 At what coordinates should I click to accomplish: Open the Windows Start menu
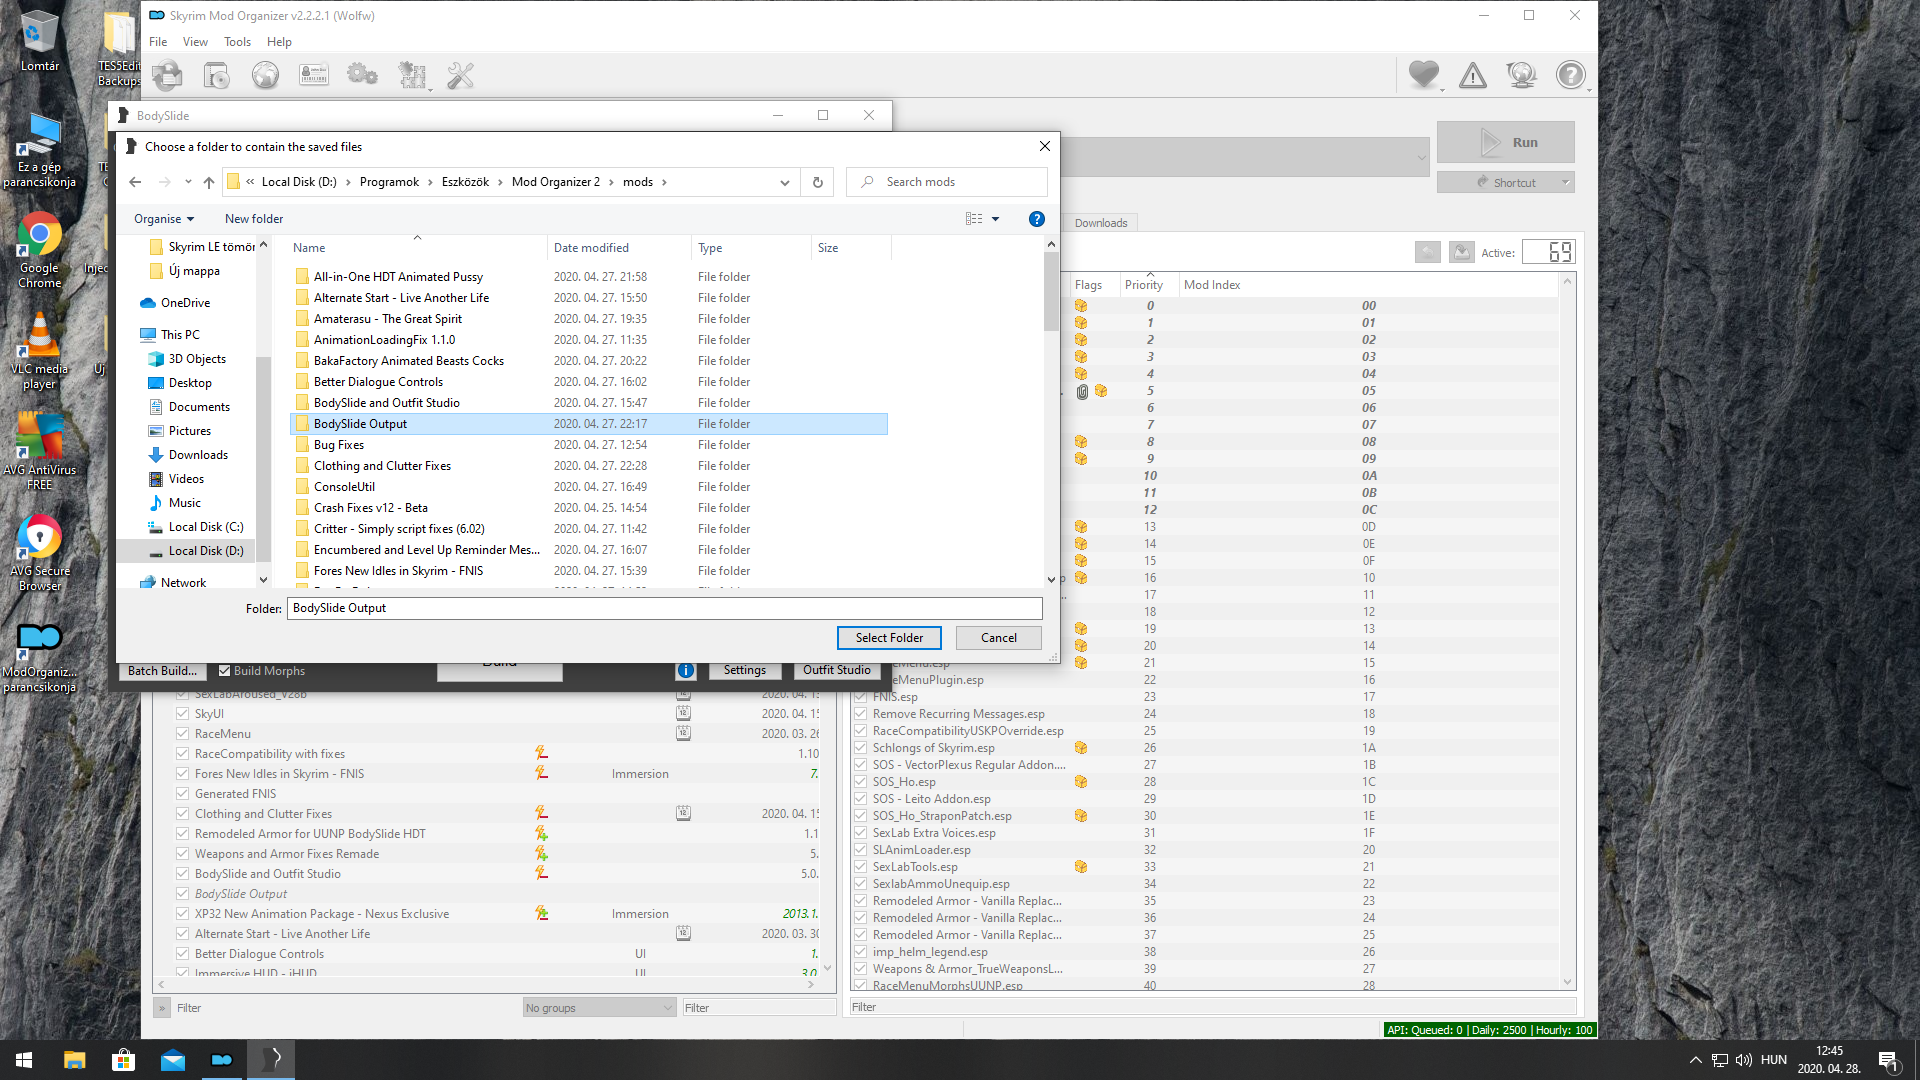tap(24, 1060)
